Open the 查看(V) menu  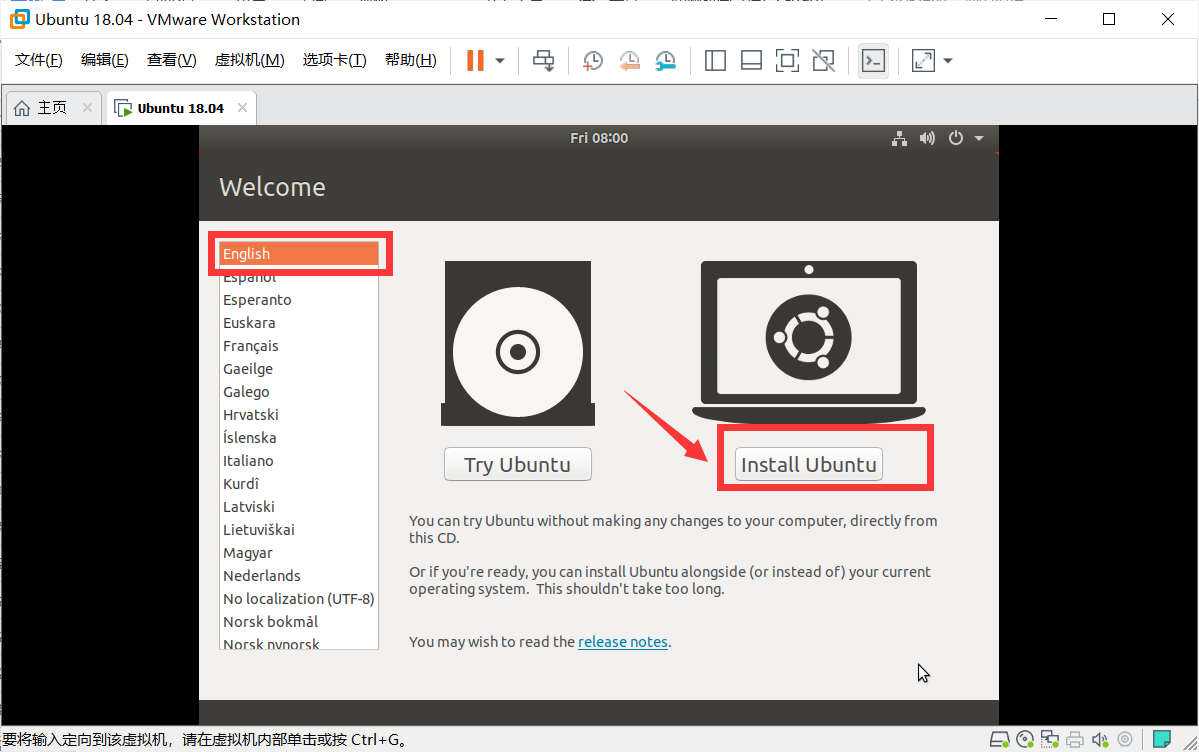(x=171, y=60)
